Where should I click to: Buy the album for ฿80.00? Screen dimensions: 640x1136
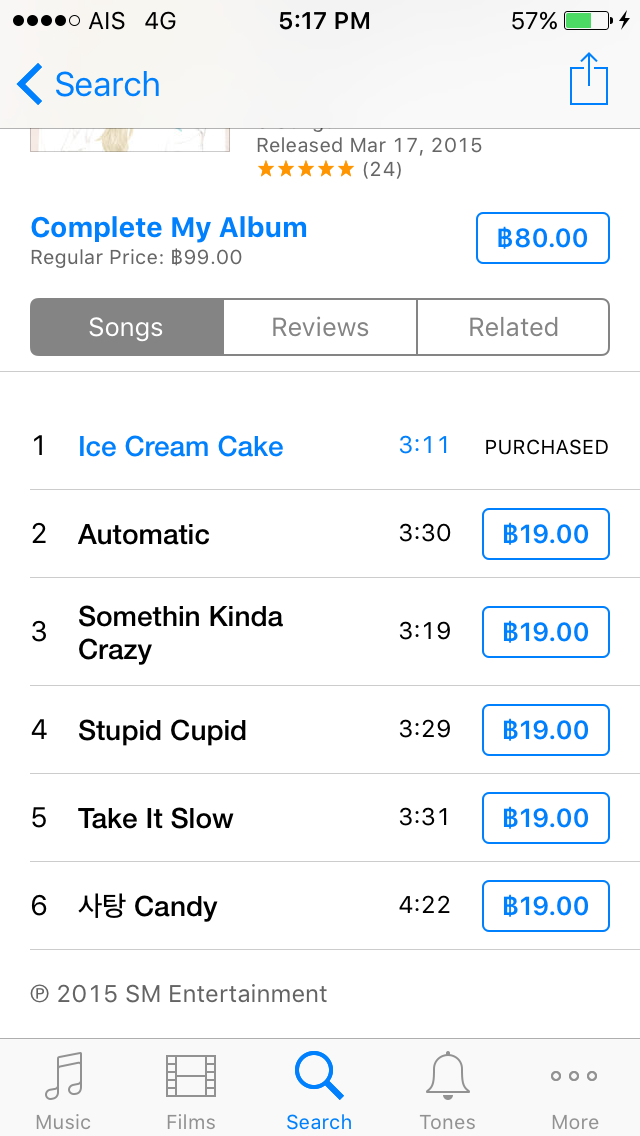(x=542, y=238)
